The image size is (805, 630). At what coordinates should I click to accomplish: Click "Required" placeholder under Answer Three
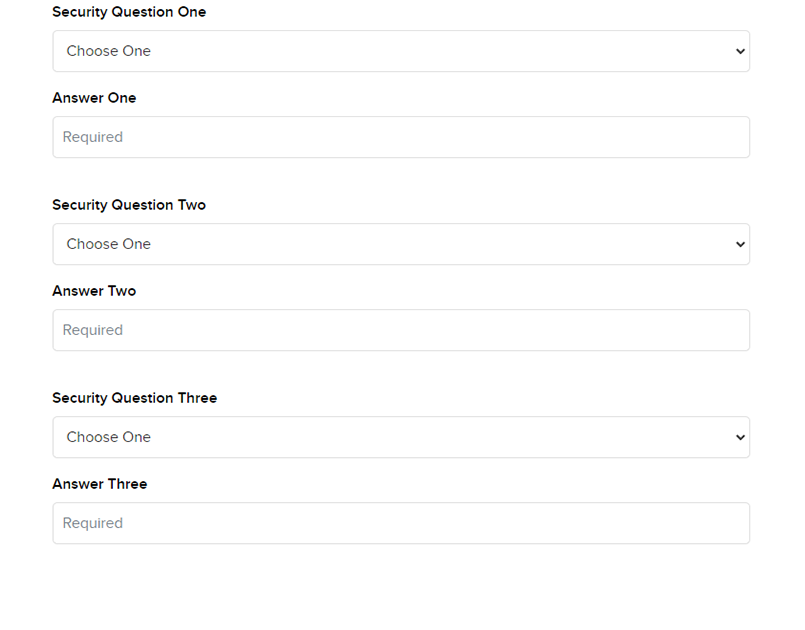coord(93,523)
